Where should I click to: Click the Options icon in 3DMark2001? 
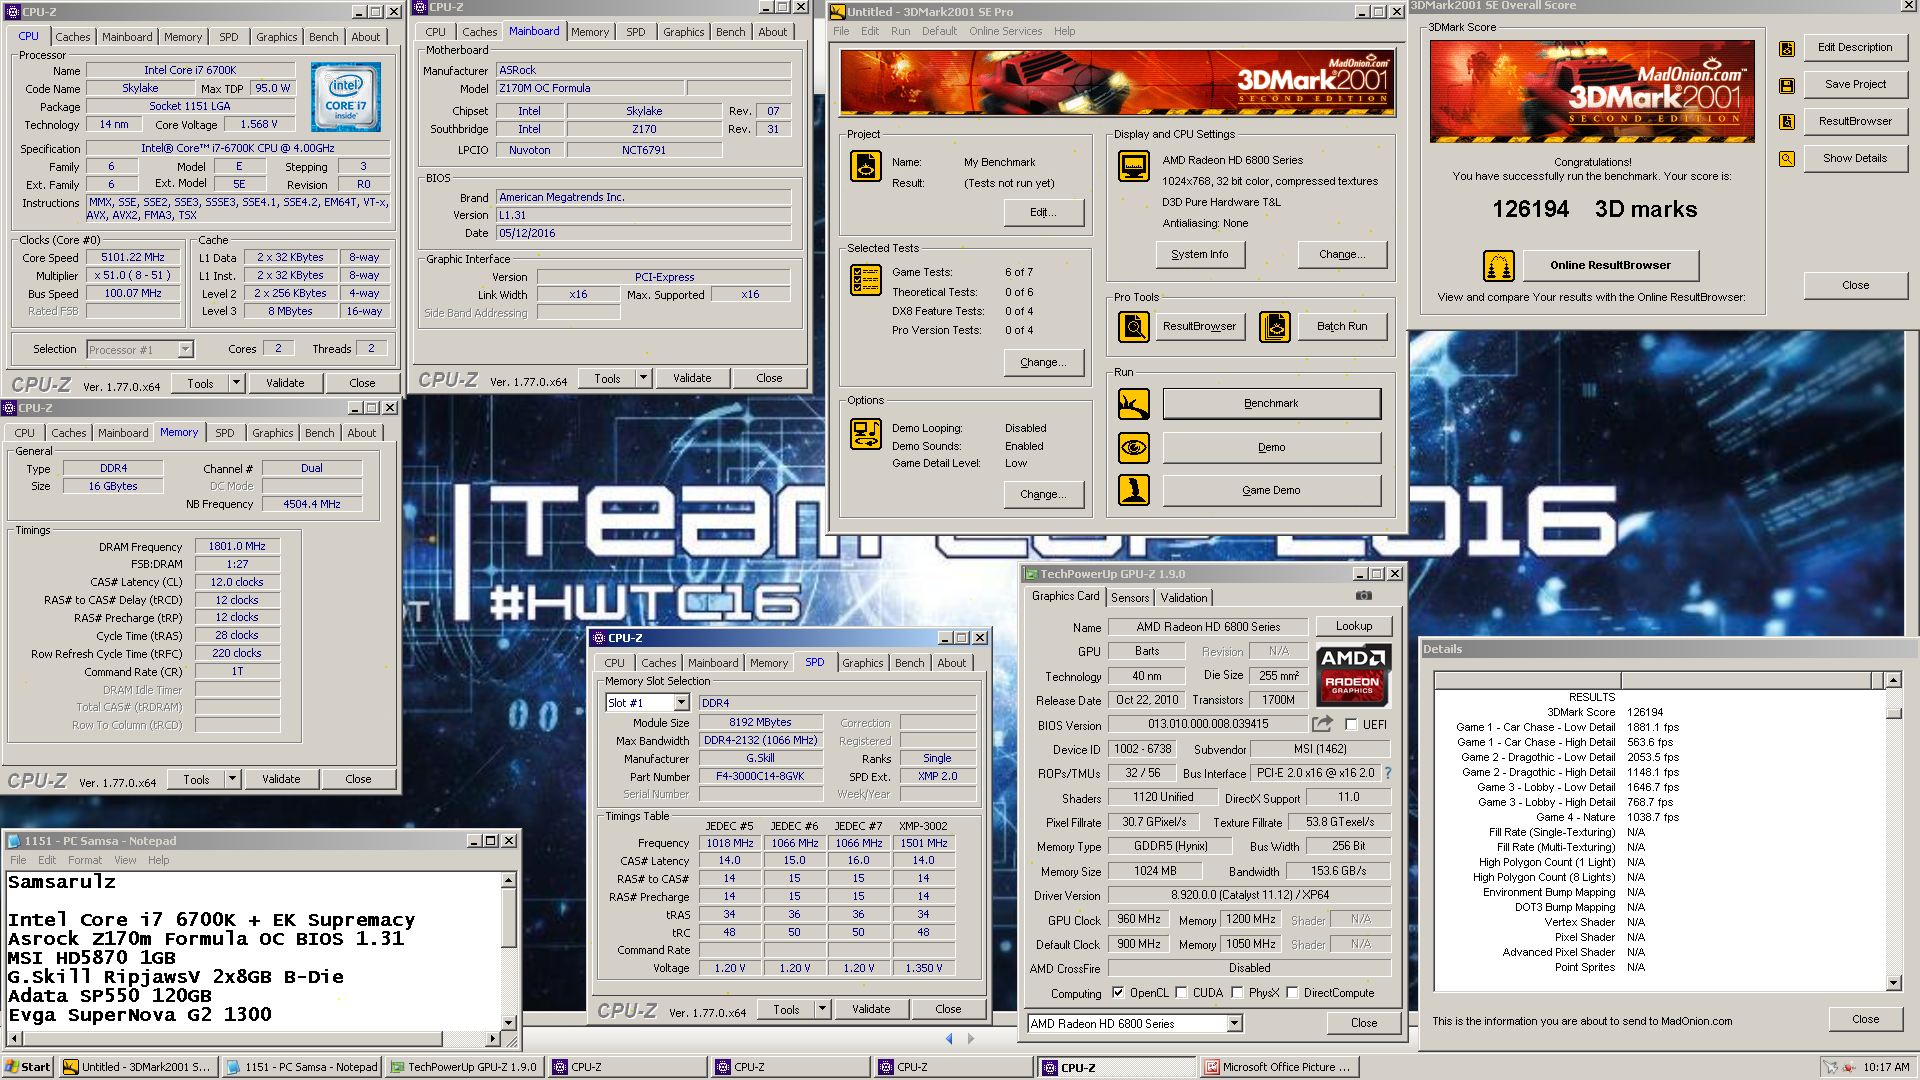pos(865,434)
